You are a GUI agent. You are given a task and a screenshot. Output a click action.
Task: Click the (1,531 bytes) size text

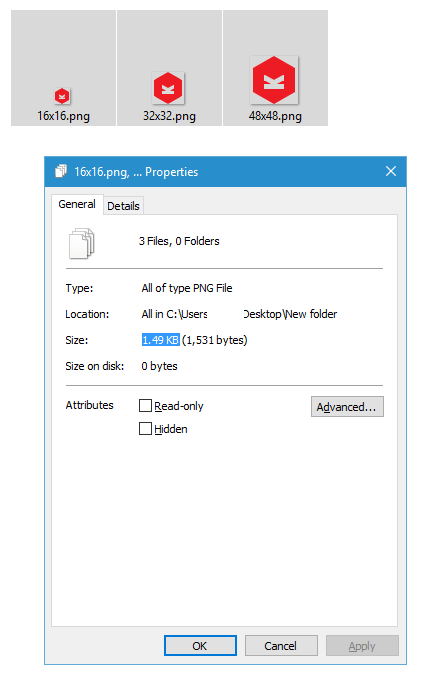[x=215, y=340]
